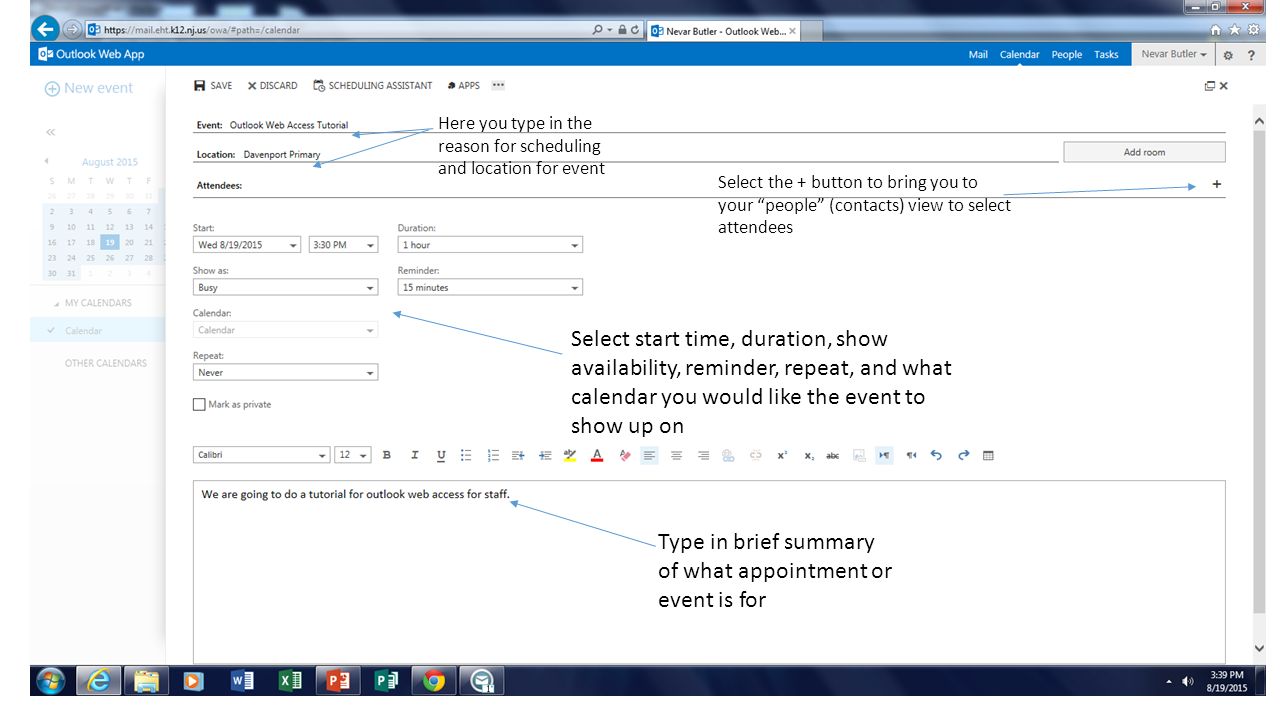Image resolution: width=1280 pixels, height=720 pixels.
Task: Click in the event body text area
Action: (x=709, y=571)
